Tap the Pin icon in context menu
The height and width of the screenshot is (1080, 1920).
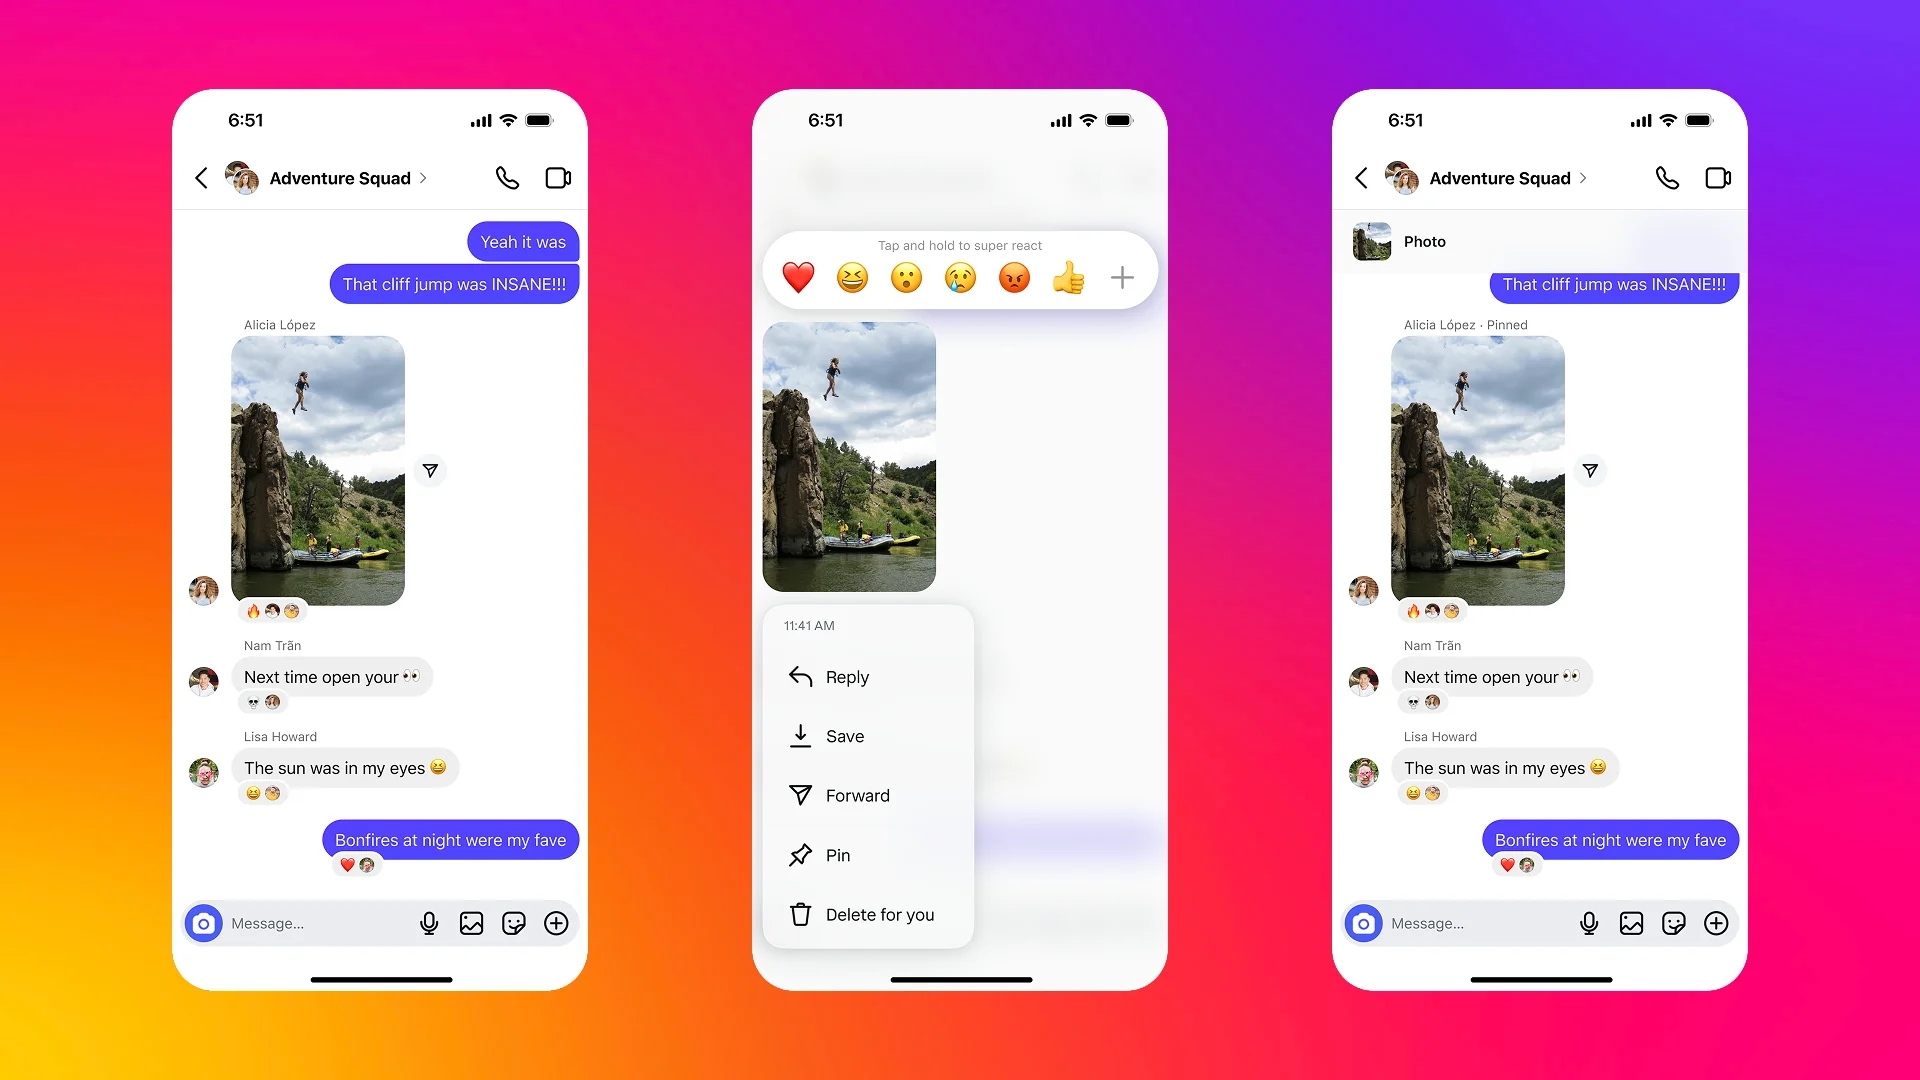(798, 855)
